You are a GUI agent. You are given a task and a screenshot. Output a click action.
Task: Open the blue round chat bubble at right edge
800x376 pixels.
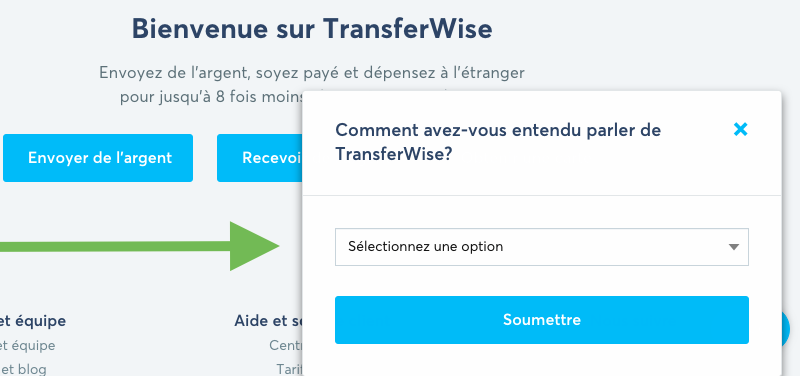(x=786, y=329)
